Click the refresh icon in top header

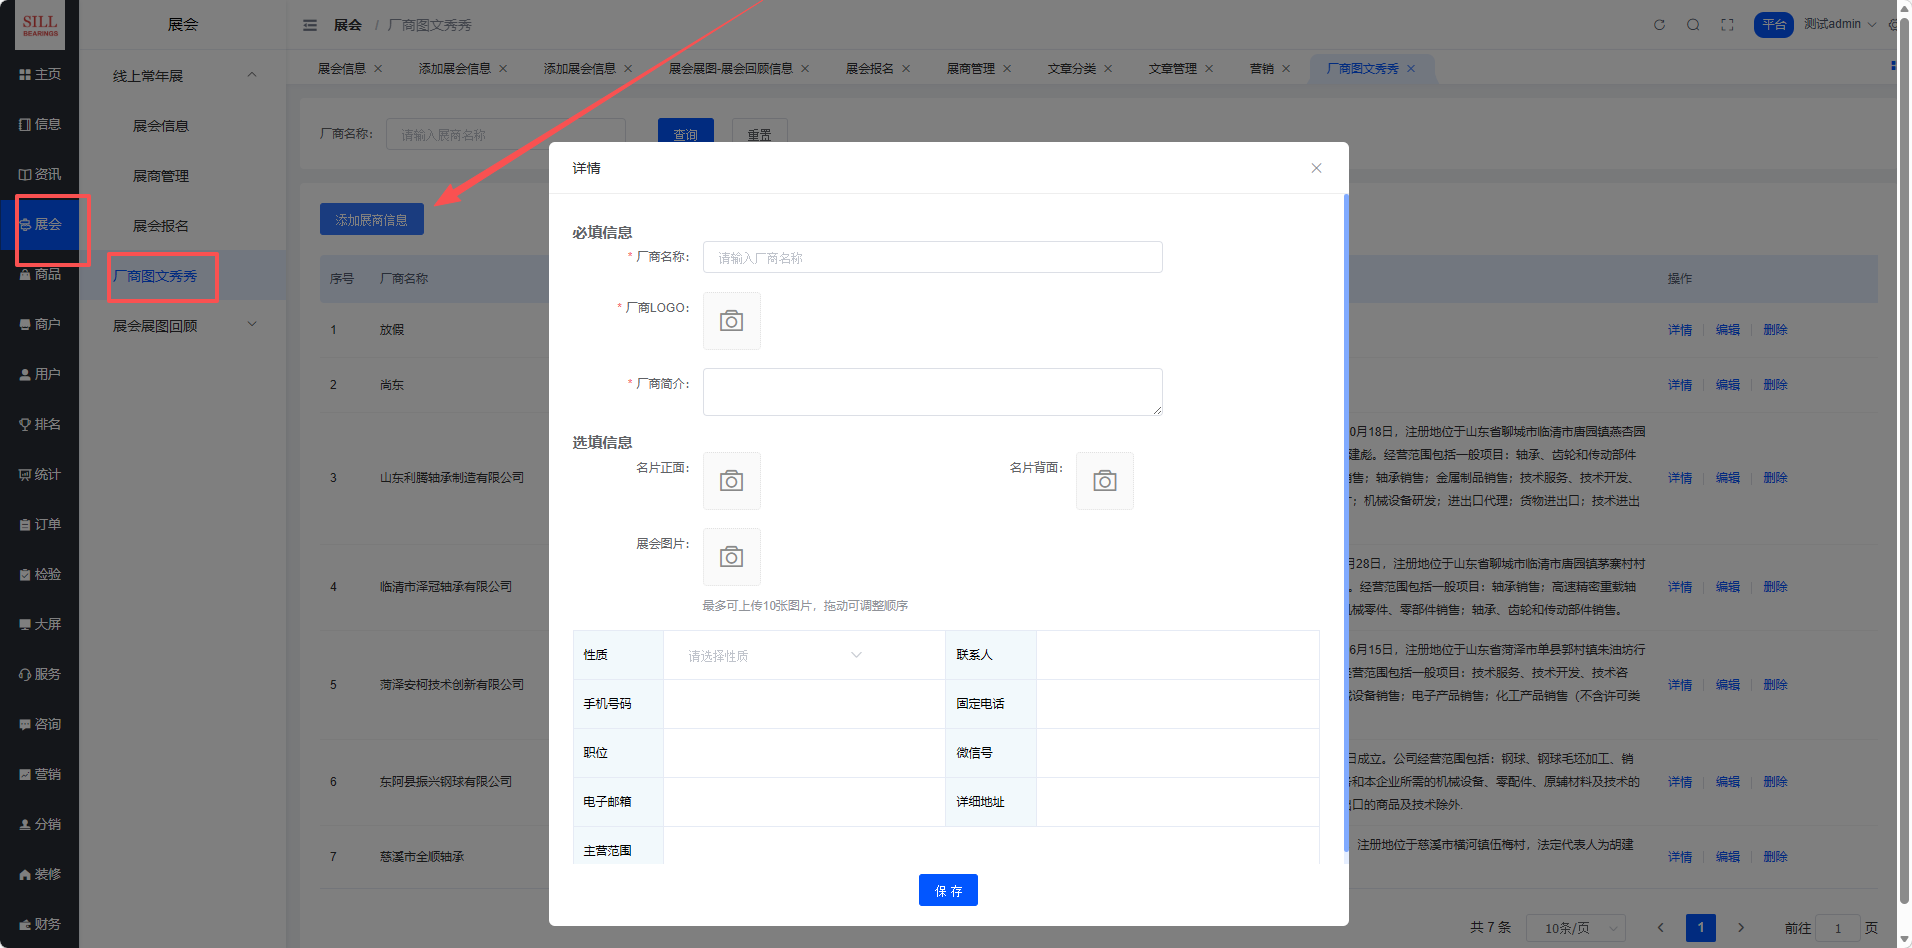point(1659,25)
